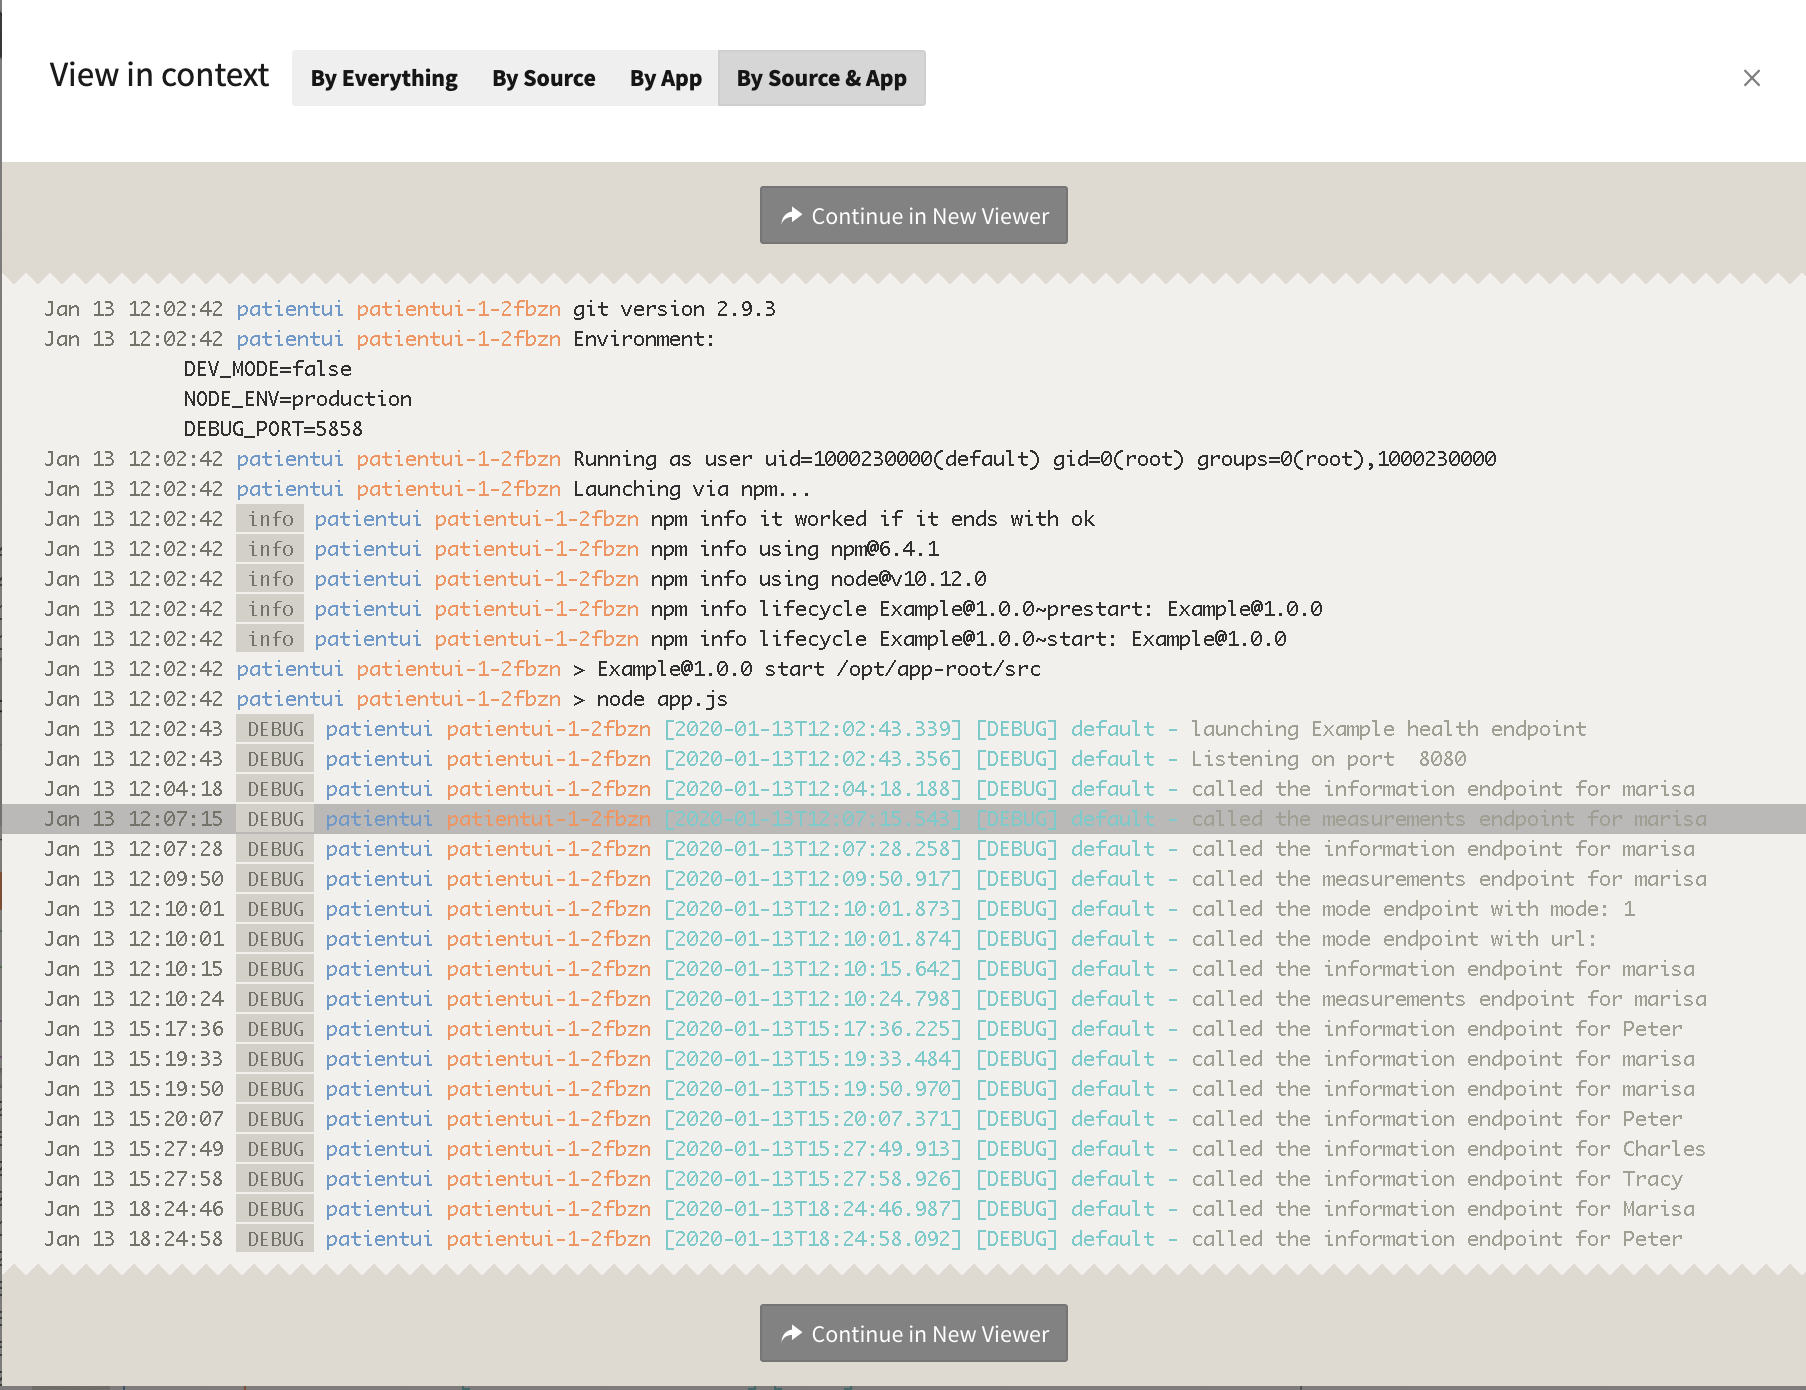Image resolution: width=1806 pixels, height=1390 pixels.
Task: Click patientui-1-2fbzn on the 12:07:28 line
Action: pyautogui.click(x=548, y=849)
